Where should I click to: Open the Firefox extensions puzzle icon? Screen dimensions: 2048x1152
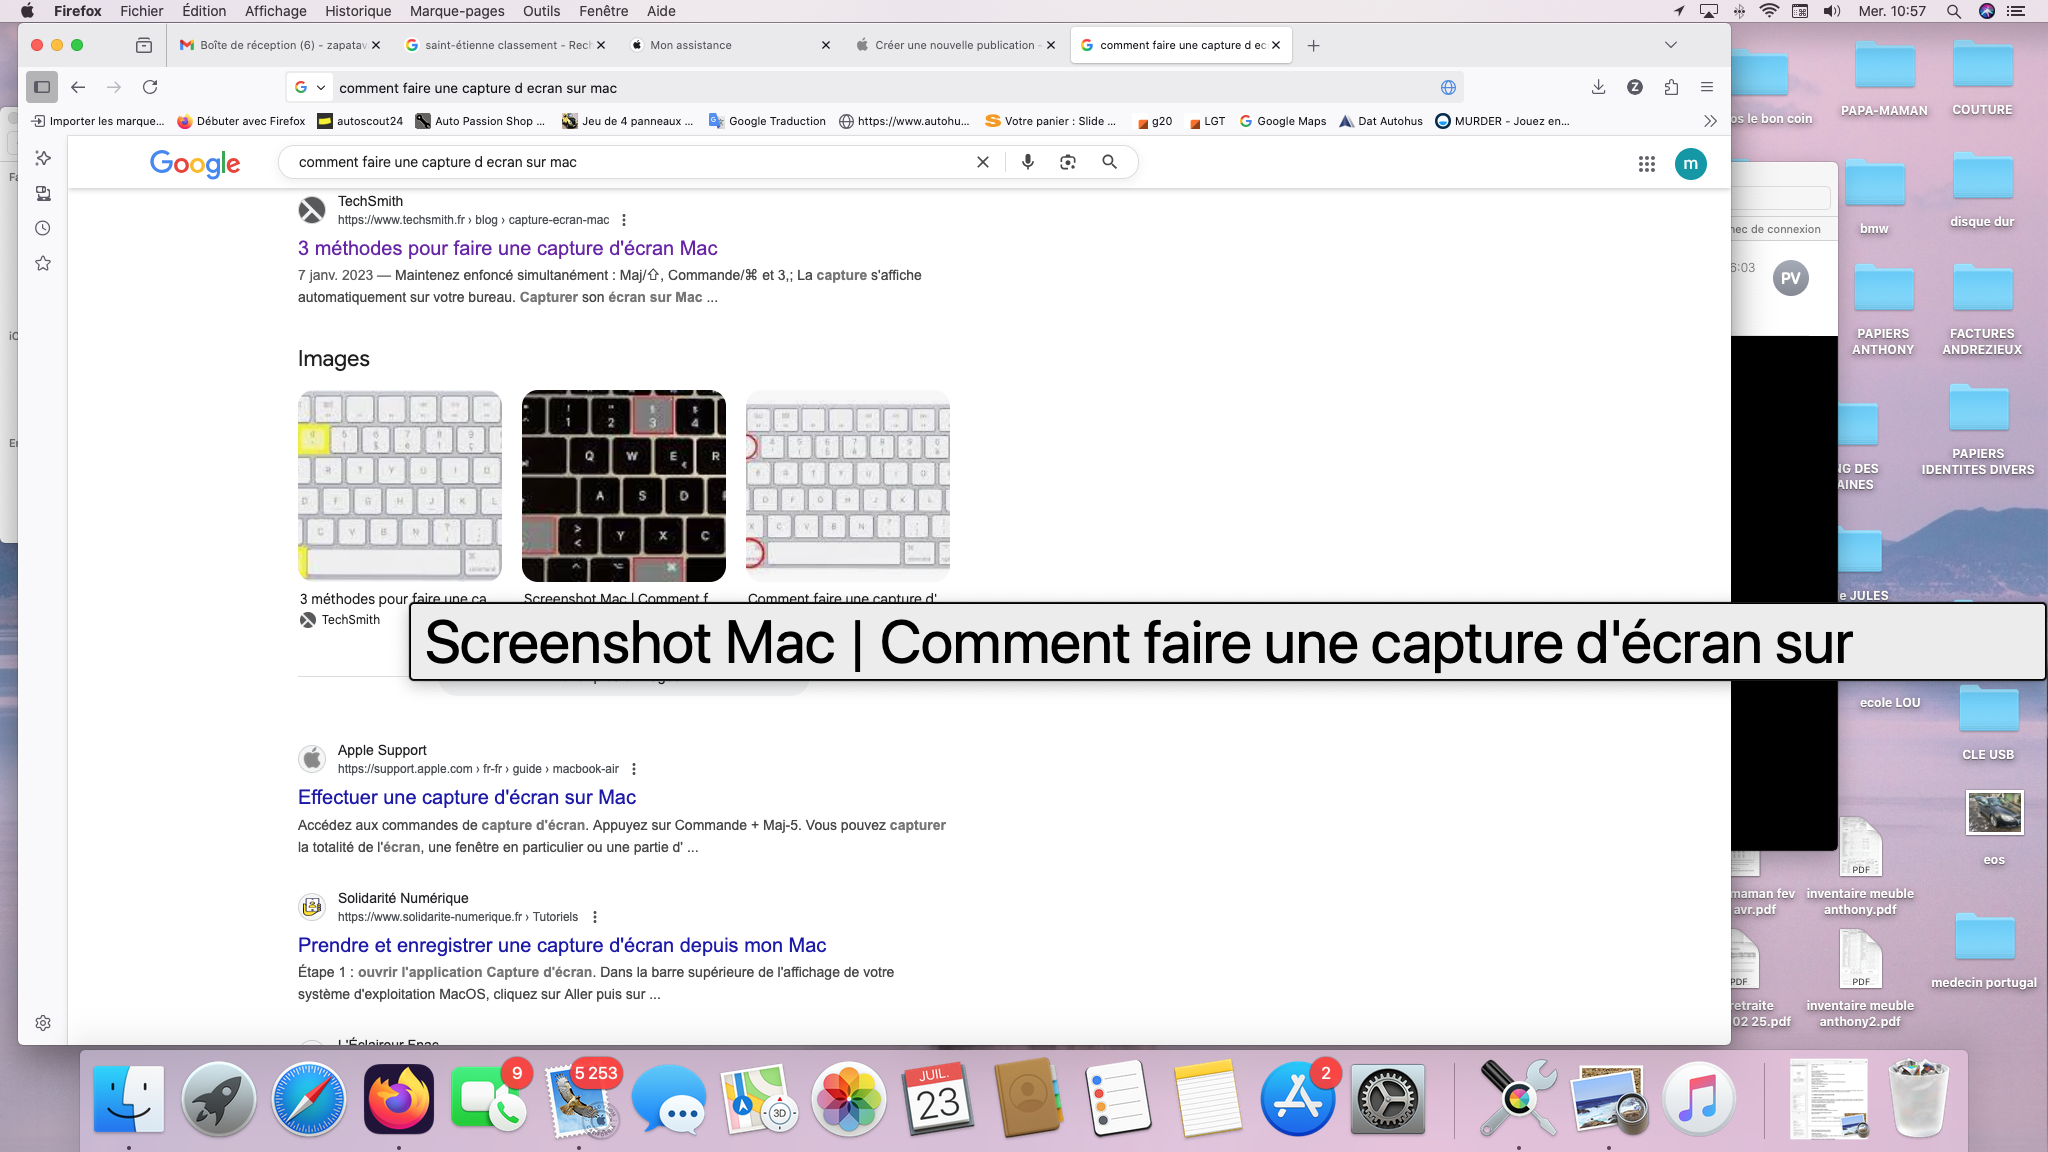[x=1671, y=87]
